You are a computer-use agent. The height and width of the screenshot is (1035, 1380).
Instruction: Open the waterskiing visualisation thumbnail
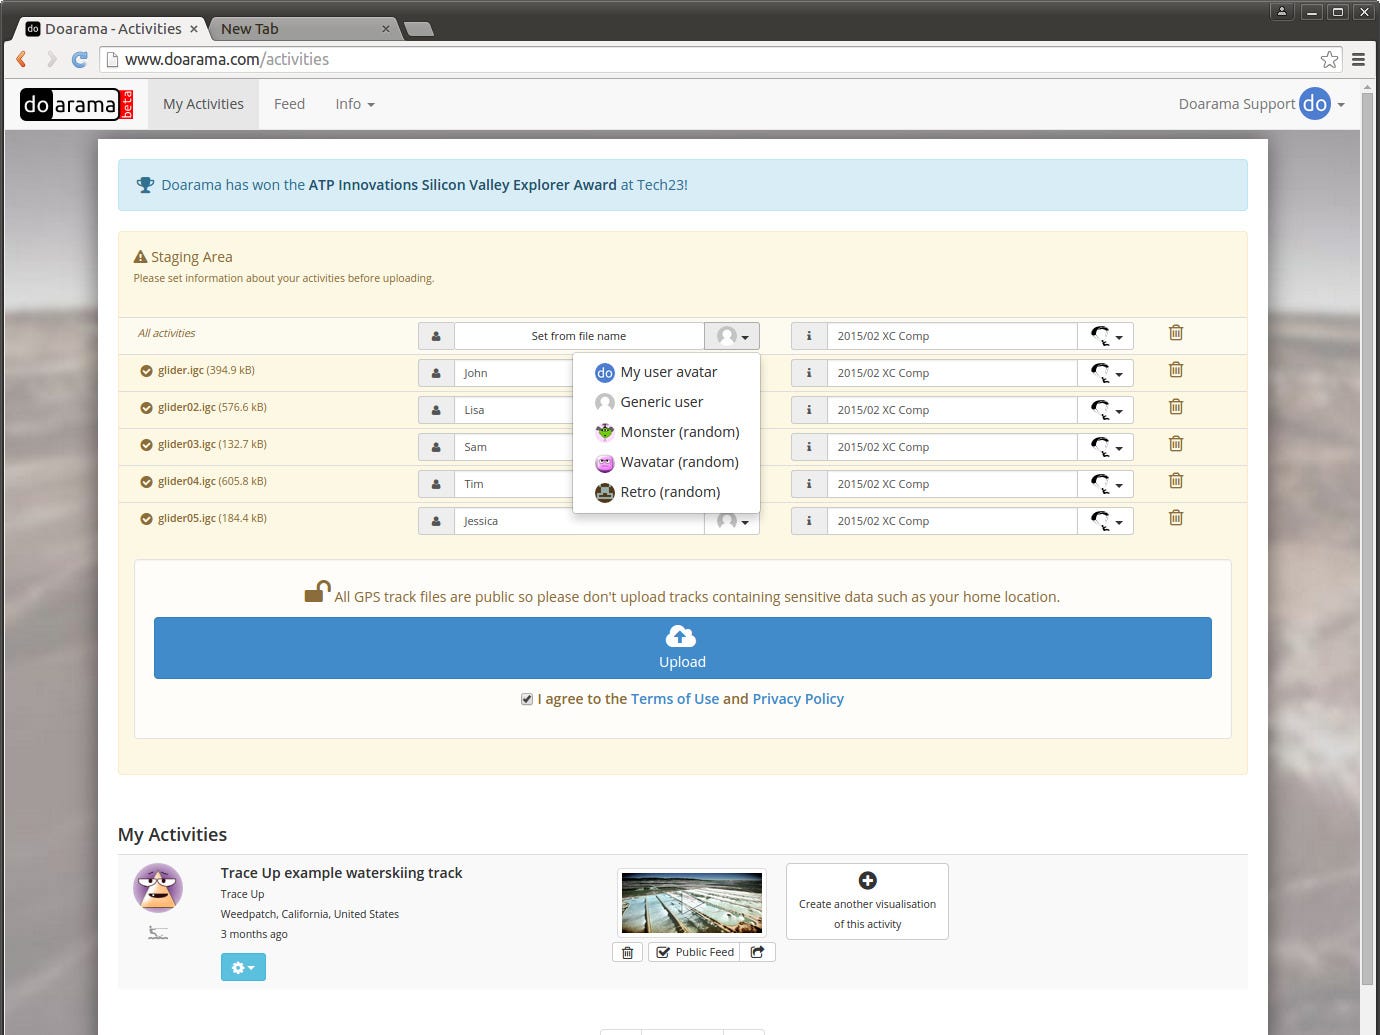click(x=692, y=903)
